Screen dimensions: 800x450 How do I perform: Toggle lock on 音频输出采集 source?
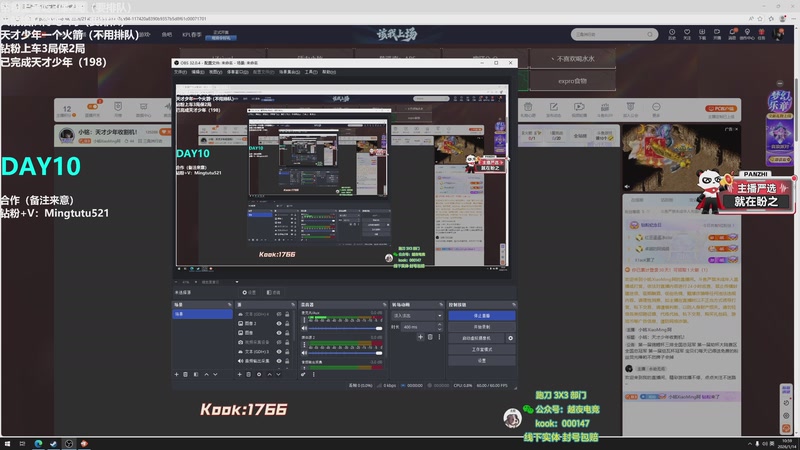[287, 361]
